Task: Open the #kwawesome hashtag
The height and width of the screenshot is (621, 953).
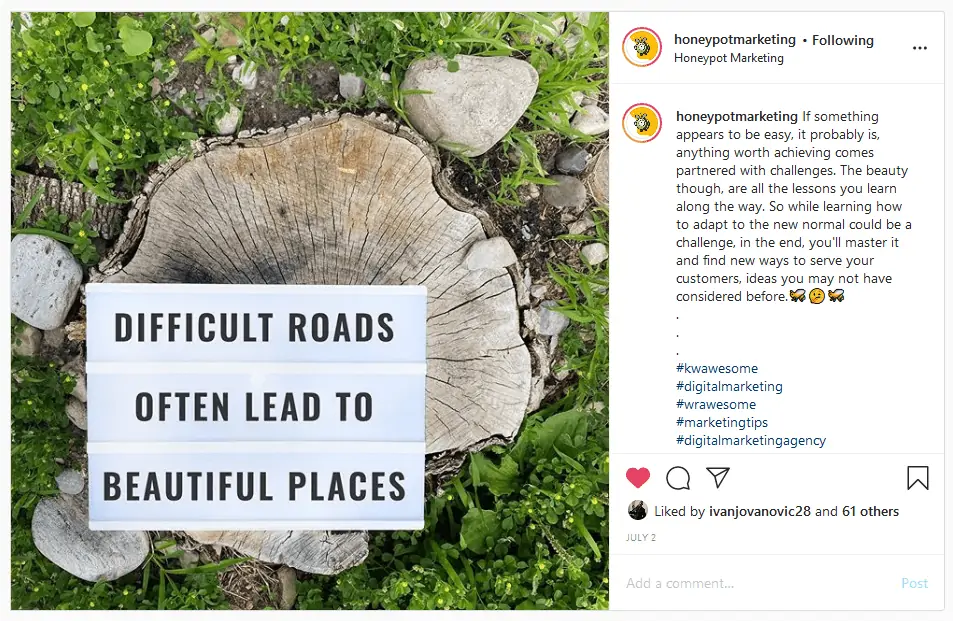Action: point(717,368)
